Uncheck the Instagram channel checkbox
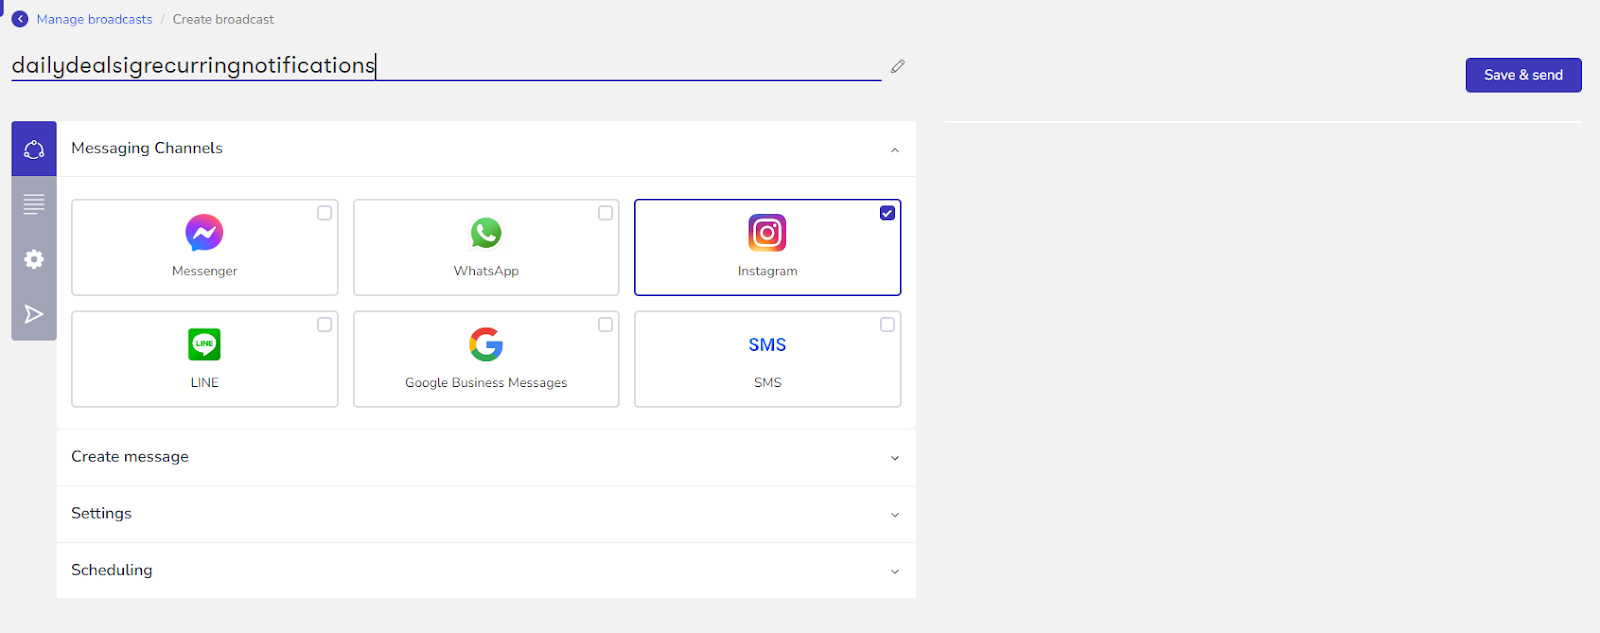 tap(887, 213)
